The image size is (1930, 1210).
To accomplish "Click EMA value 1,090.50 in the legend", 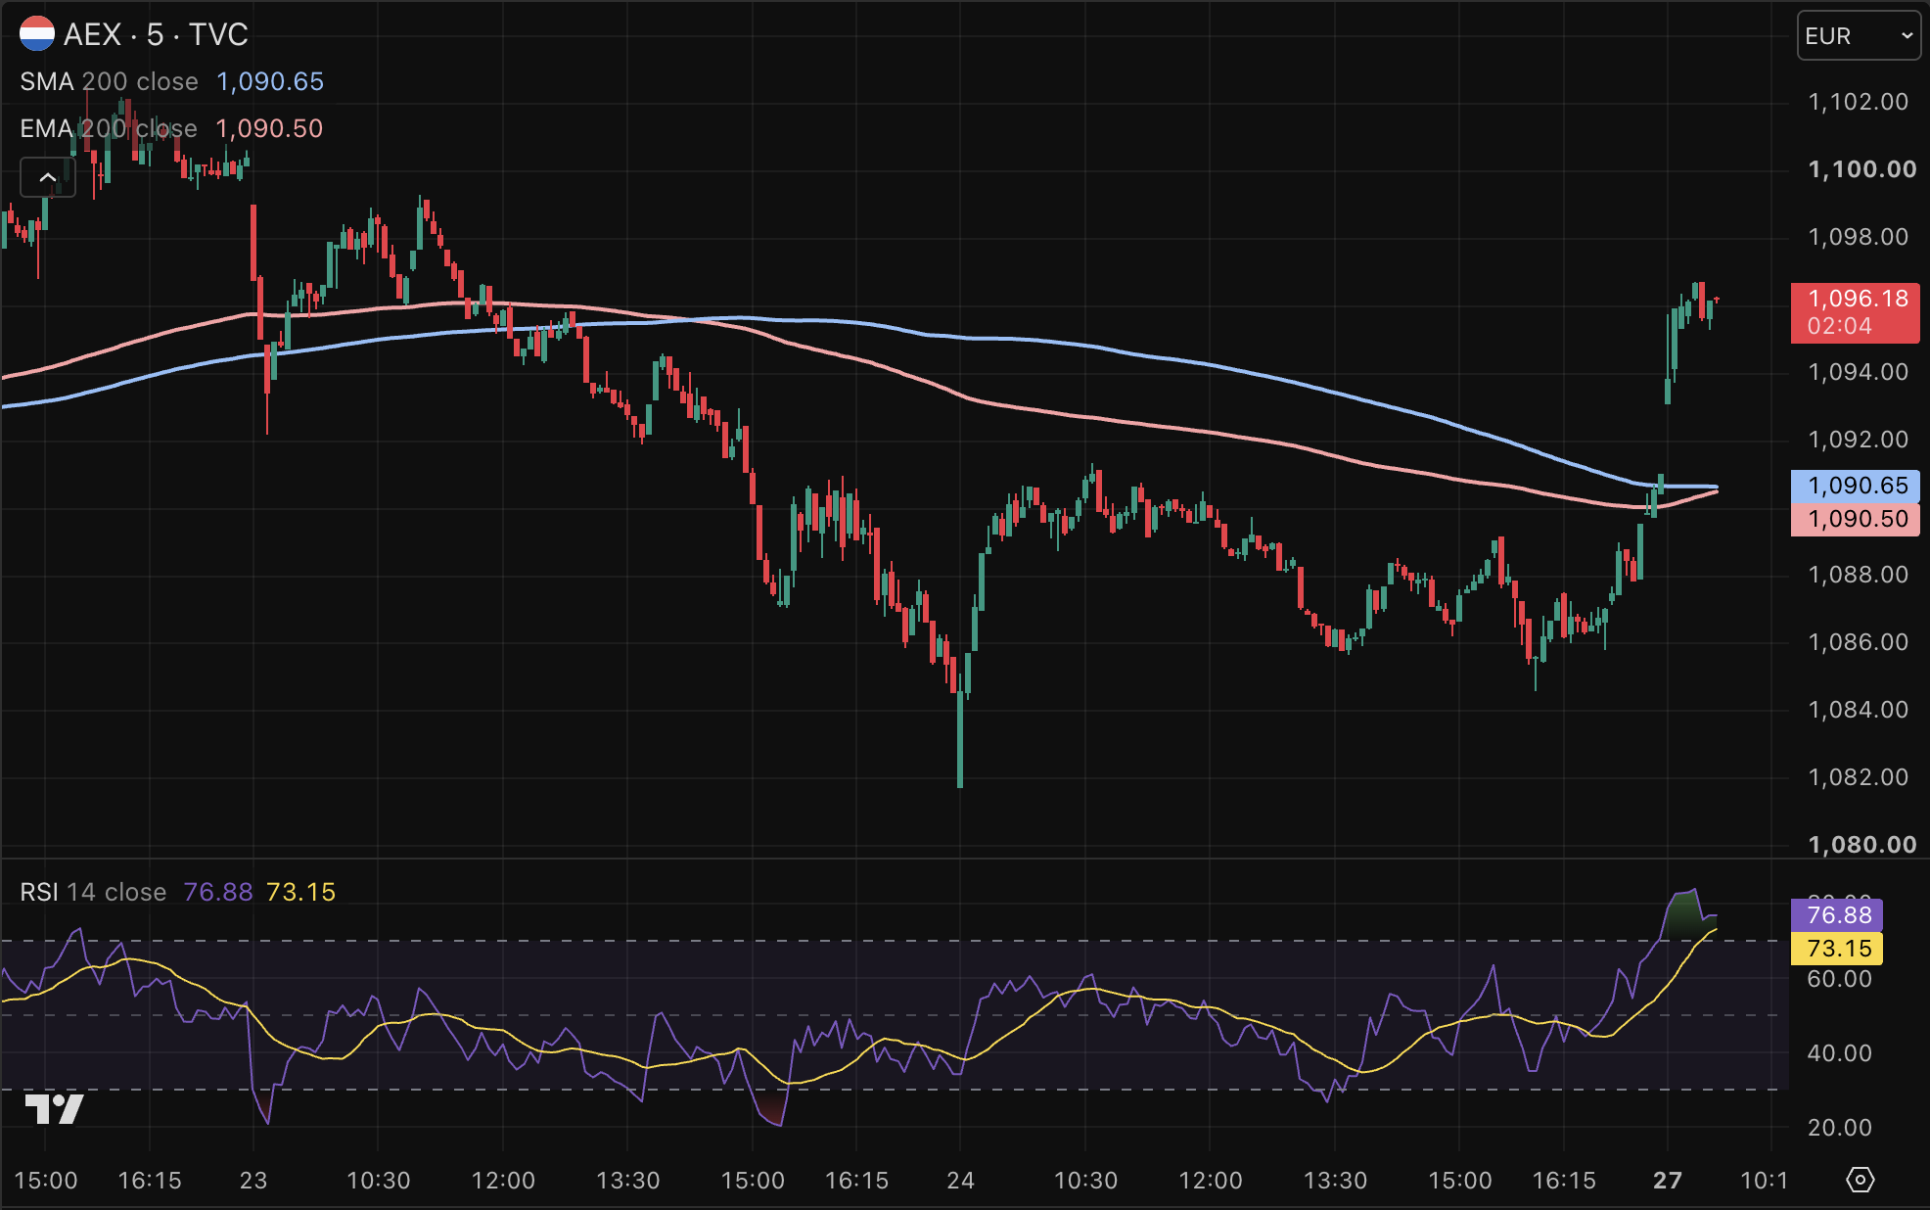I will pyautogui.click(x=269, y=129).
